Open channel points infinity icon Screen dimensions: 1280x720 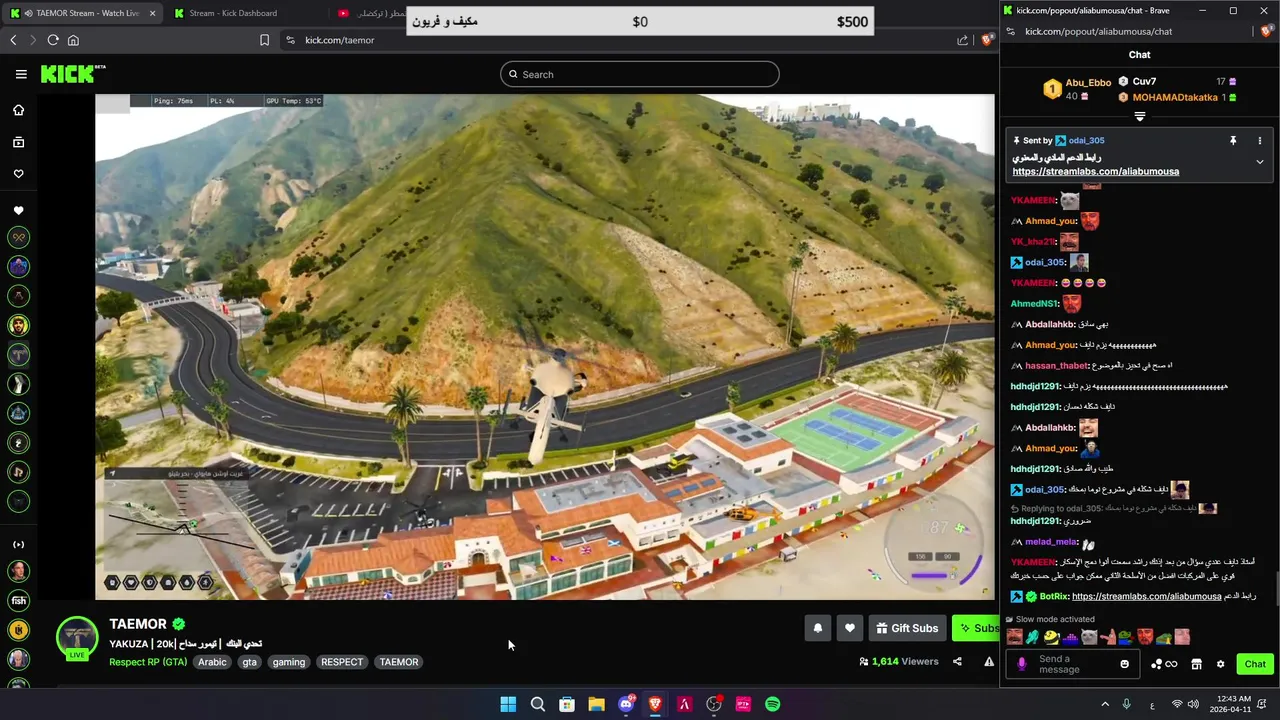click(1164, 664)
